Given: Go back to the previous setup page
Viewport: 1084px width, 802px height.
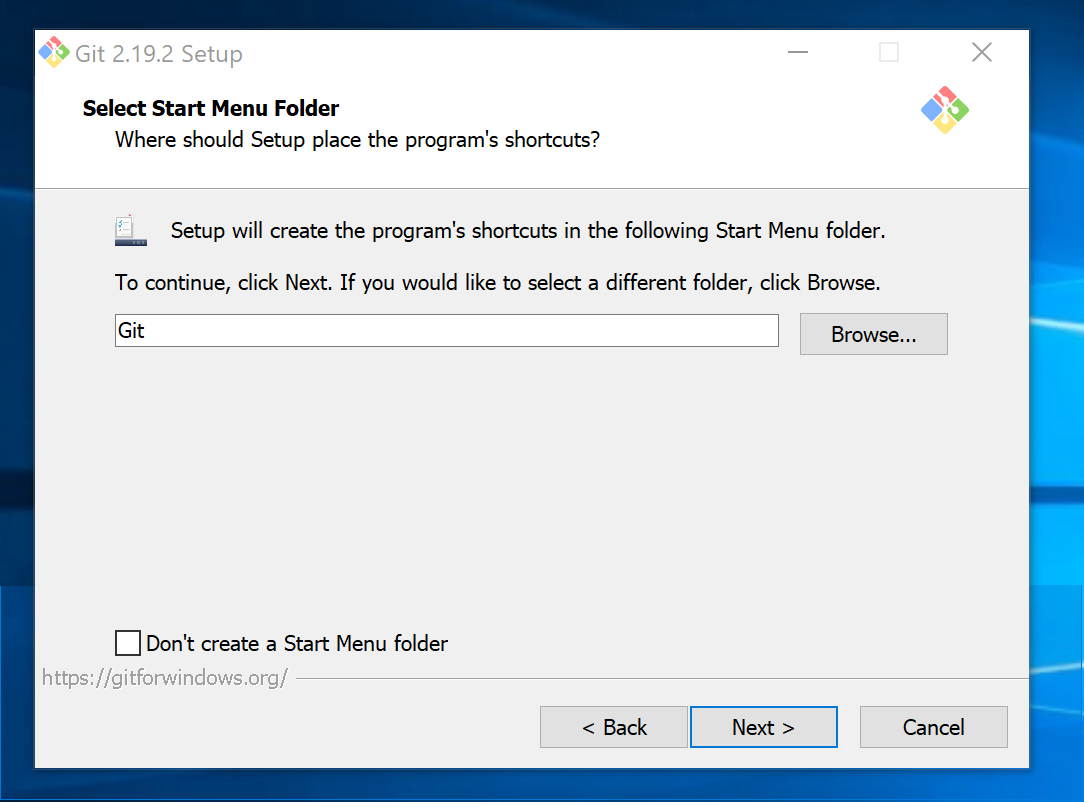Looking at the screenshot, I should [x=614, y=727].
